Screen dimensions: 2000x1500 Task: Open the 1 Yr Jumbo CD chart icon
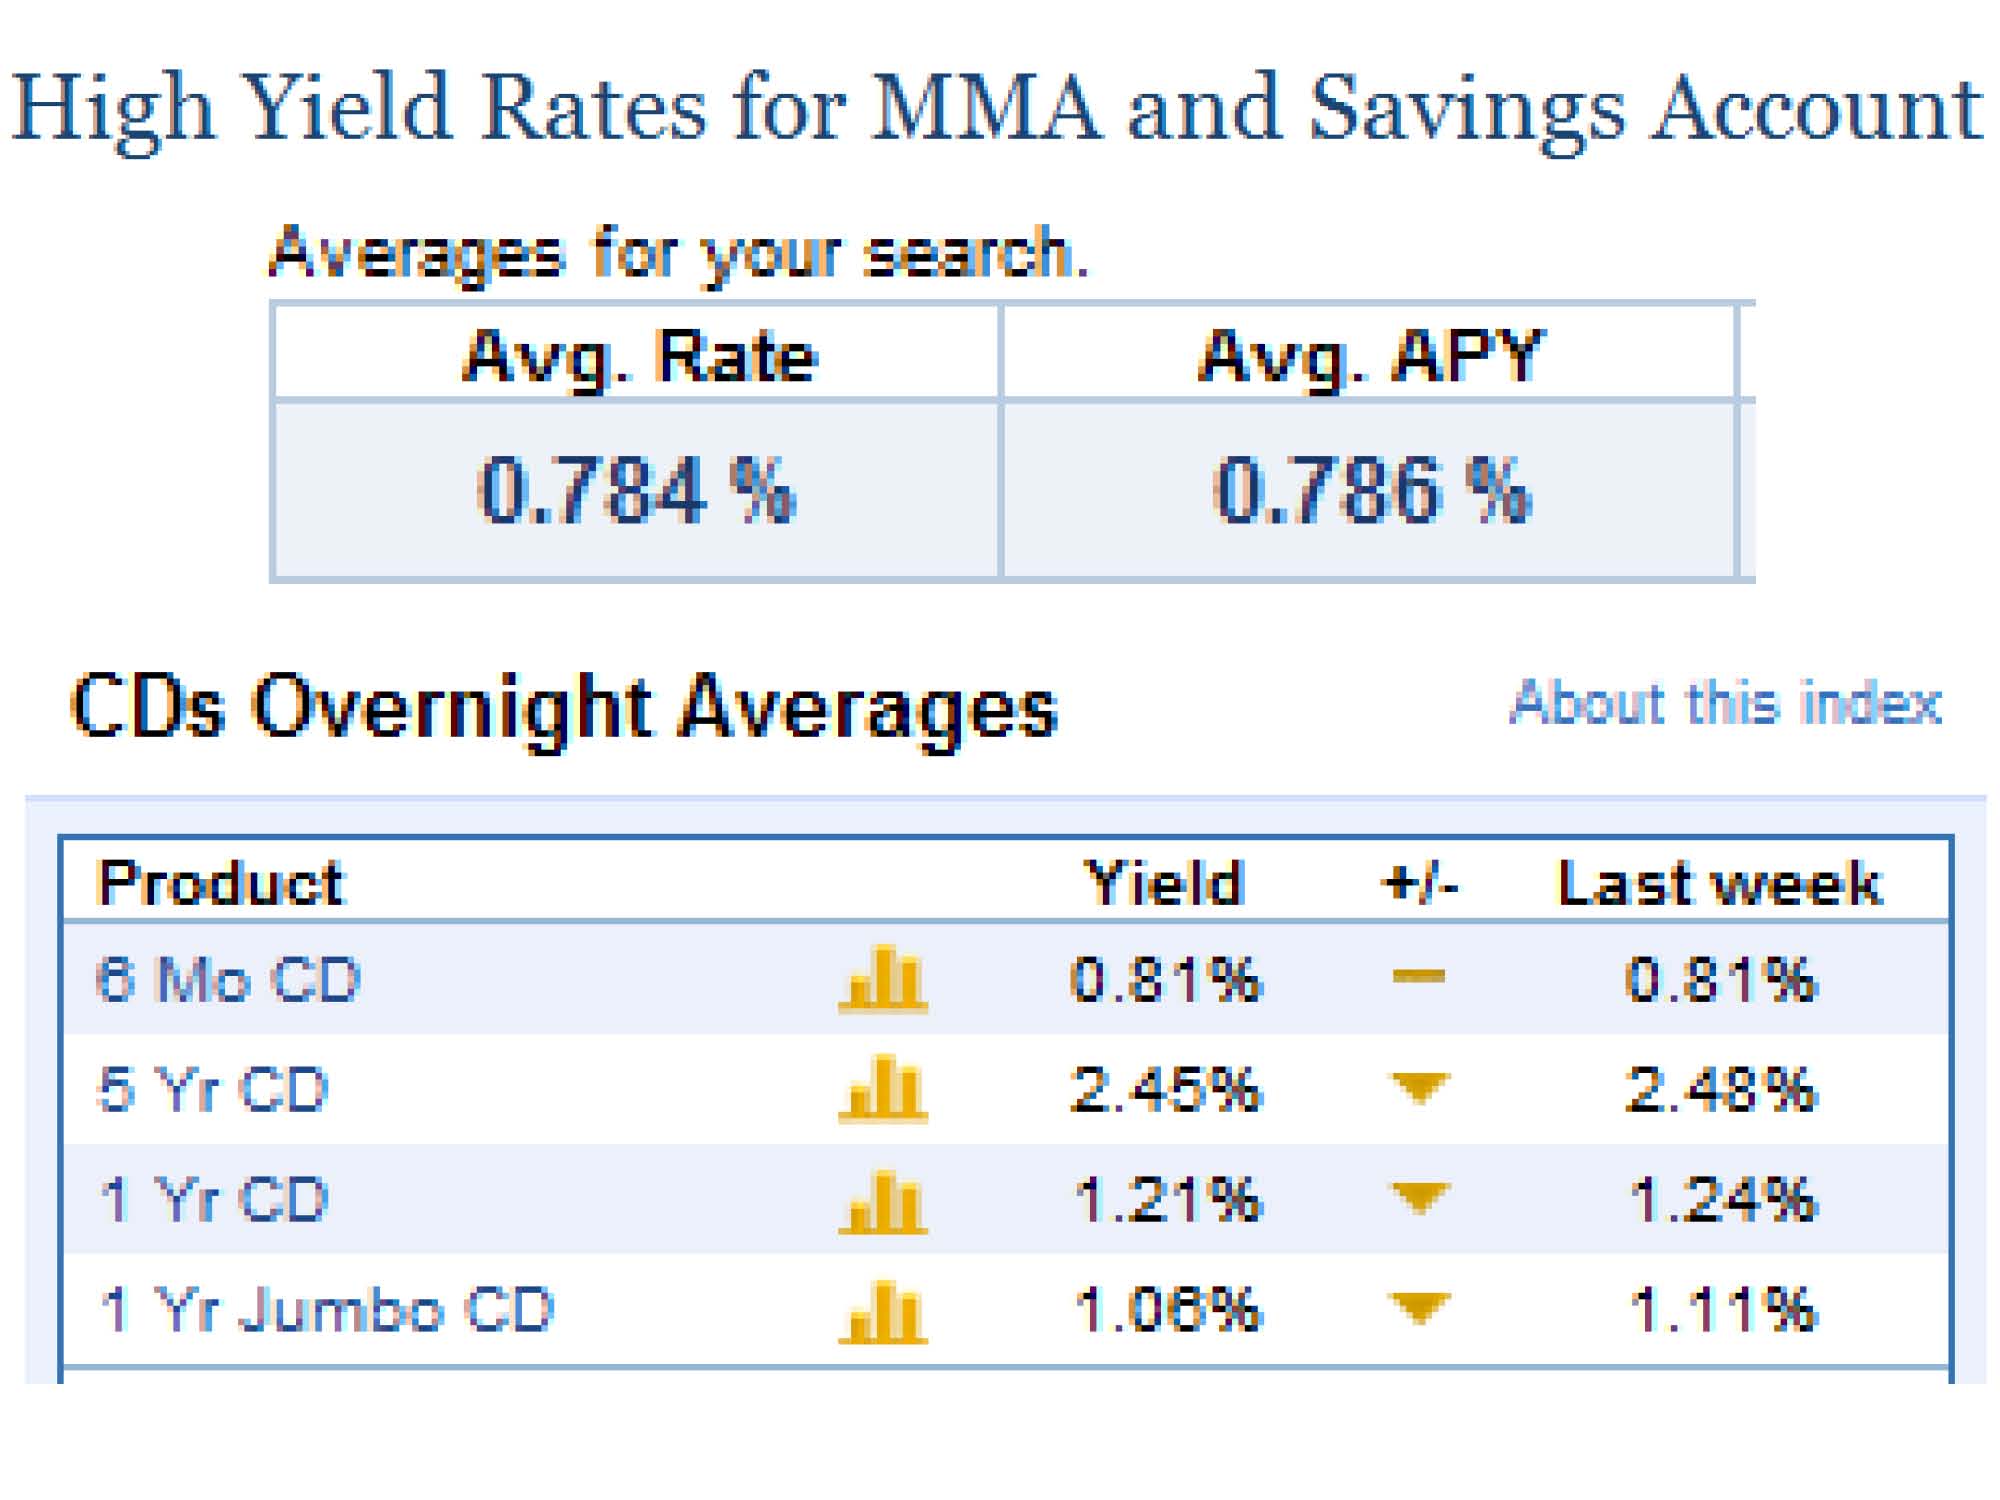(x=883, y=1311)
